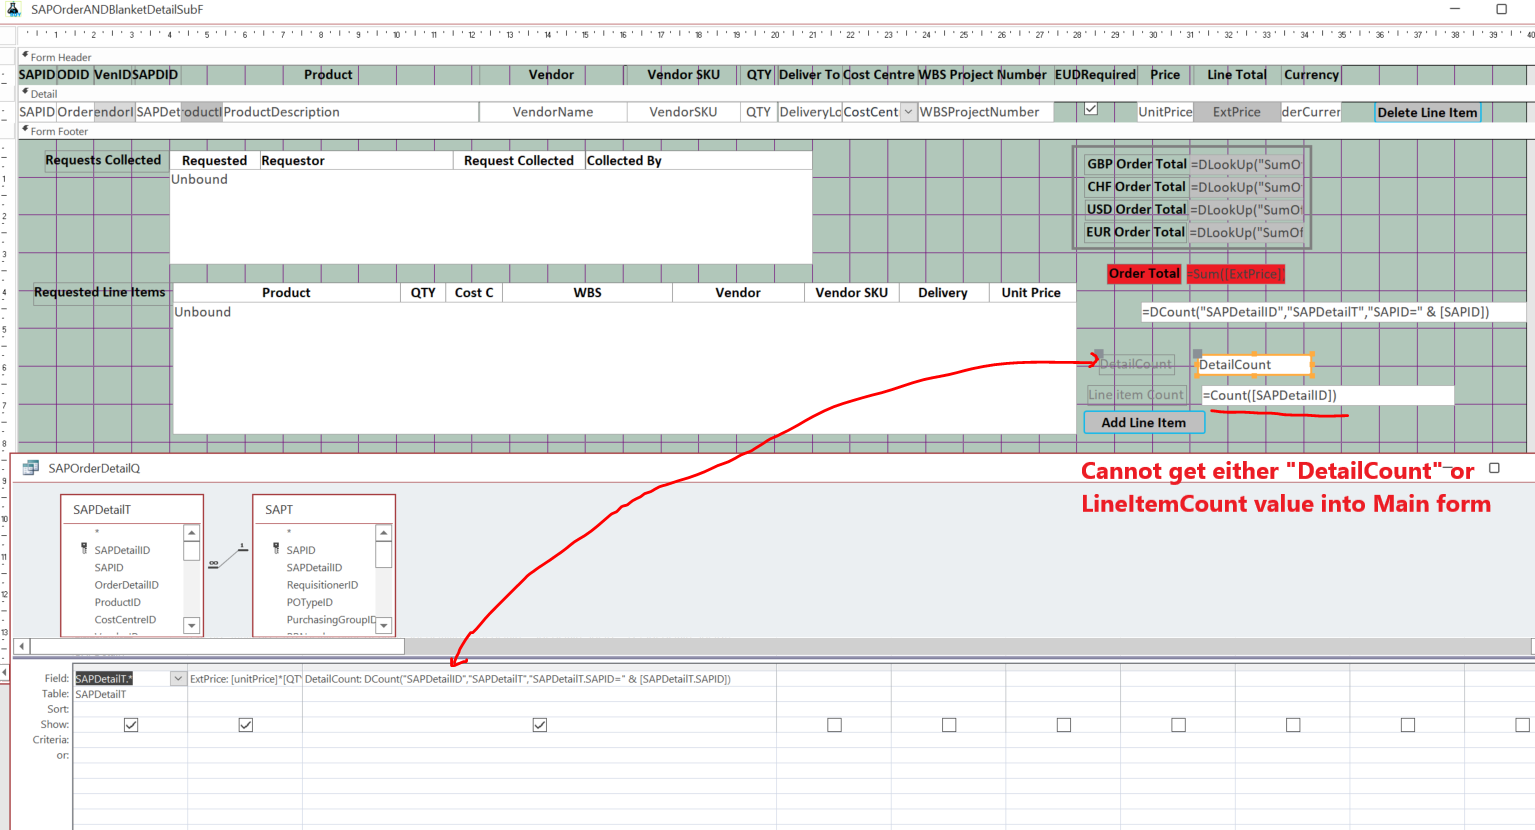Click the join line between SAPDetailT and SAPT
Screen dimensions: 1535x830
[228, 555]
